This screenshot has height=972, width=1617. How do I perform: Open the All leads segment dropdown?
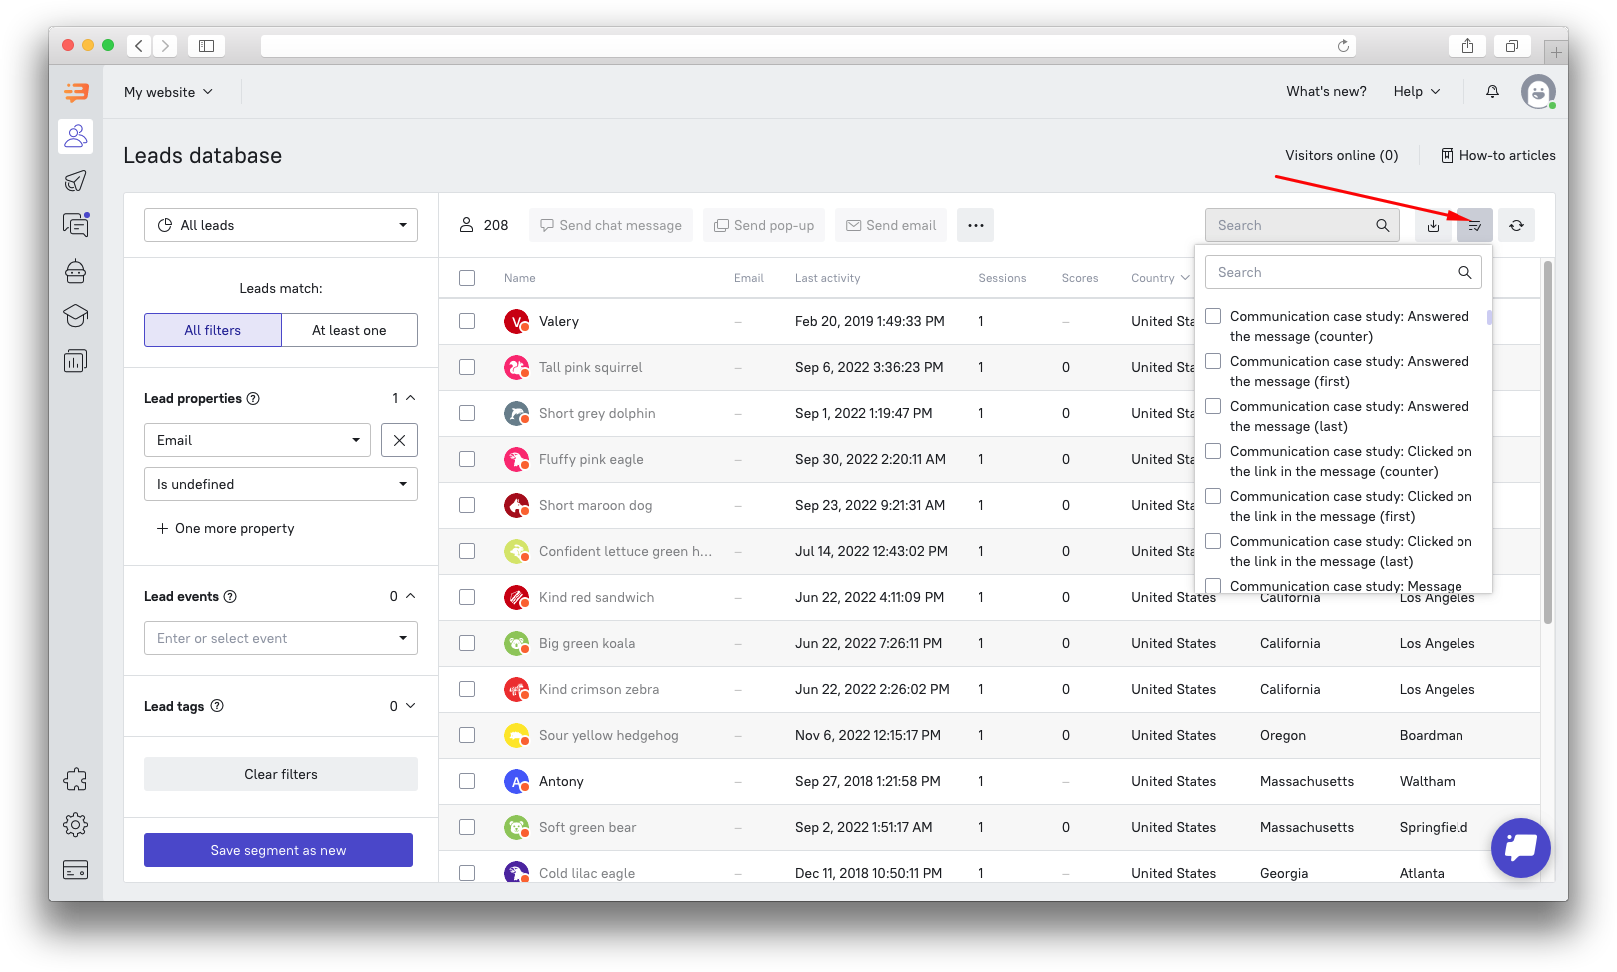coord(281,225)
